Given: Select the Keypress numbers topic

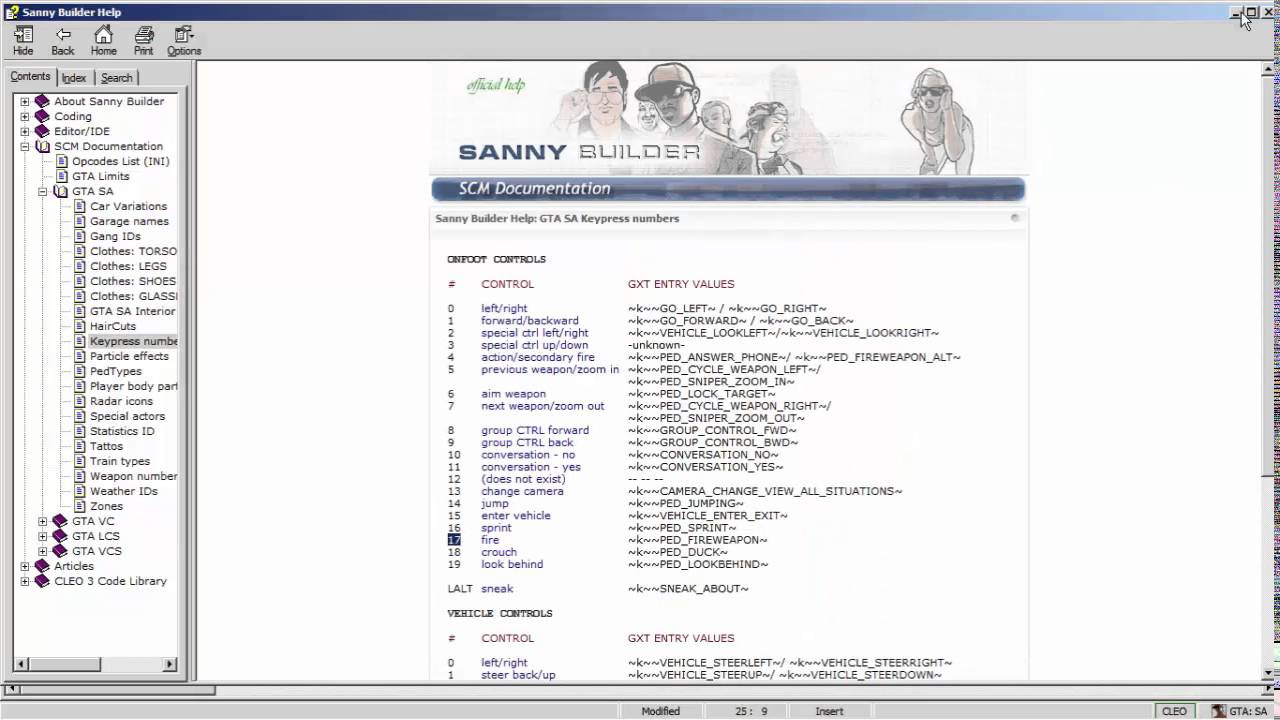Looking at the screenshot, I should click(133, 341).
